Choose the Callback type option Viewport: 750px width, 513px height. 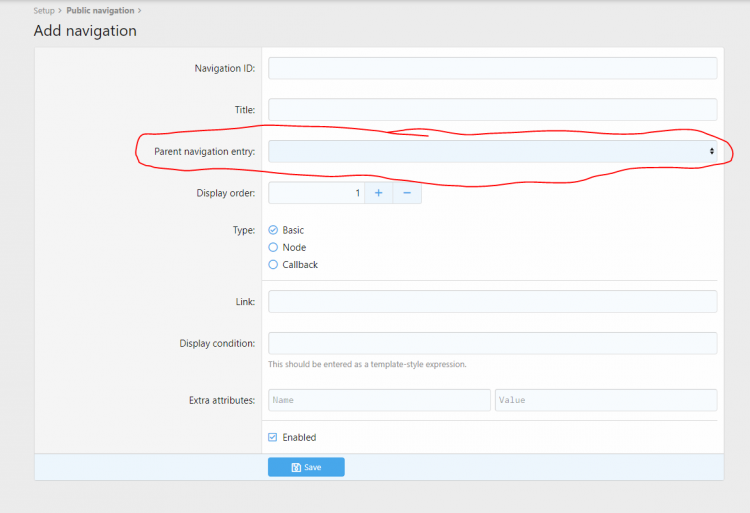273,265
